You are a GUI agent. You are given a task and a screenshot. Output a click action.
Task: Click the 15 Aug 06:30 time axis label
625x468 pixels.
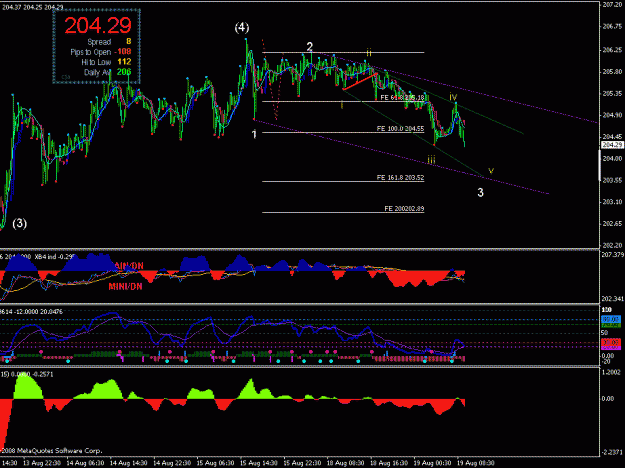click(x=215, y=463)
